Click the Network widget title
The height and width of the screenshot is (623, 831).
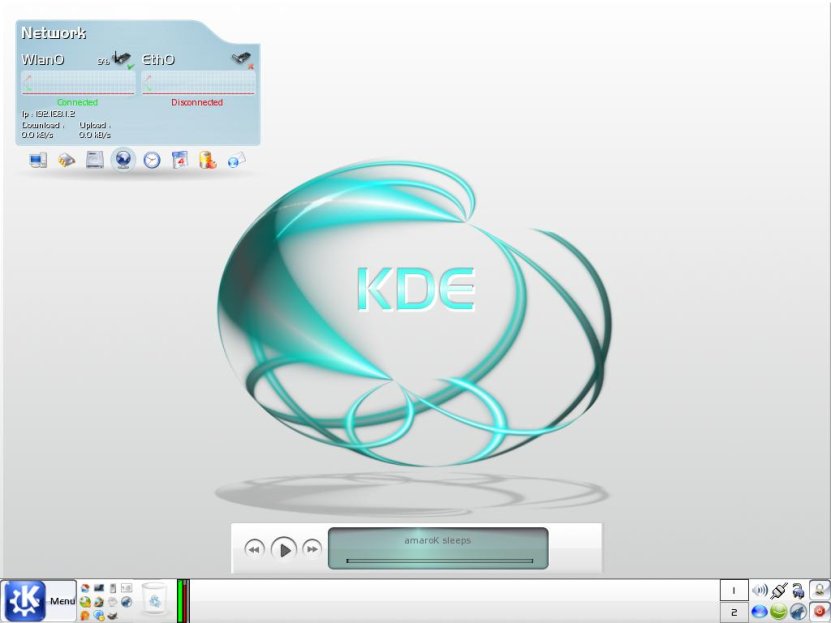54,33
